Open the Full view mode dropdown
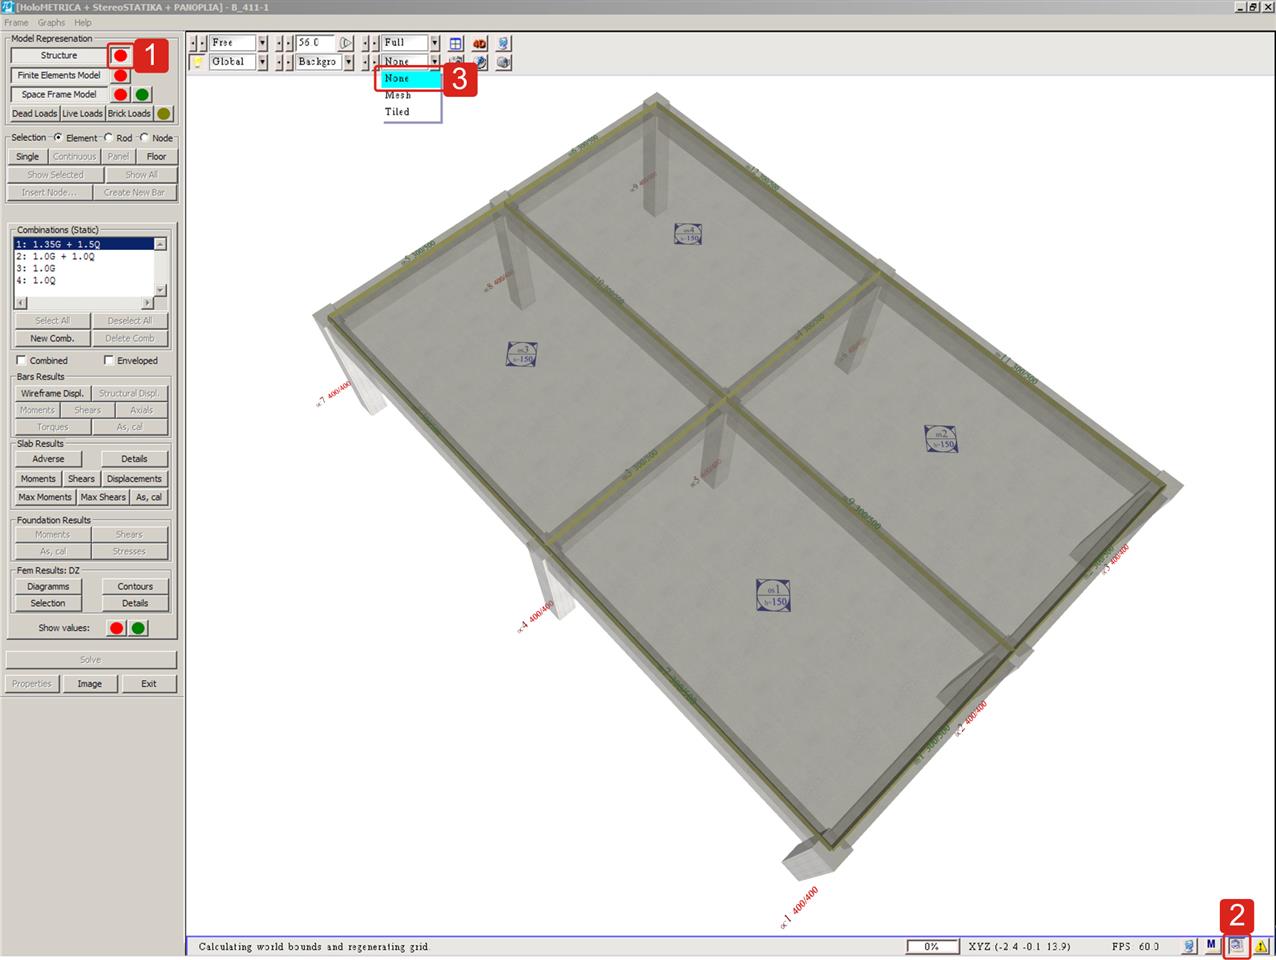Viewport: 1276px width, 960px height. pos(435,43)
